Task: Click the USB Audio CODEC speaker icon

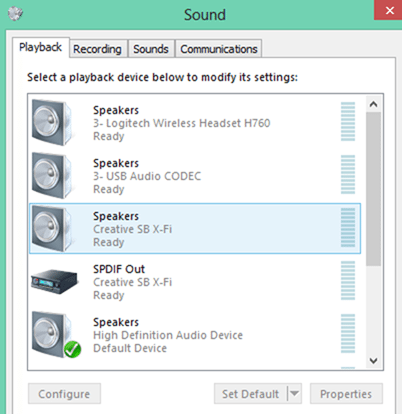Action: [x=52, y=176]
